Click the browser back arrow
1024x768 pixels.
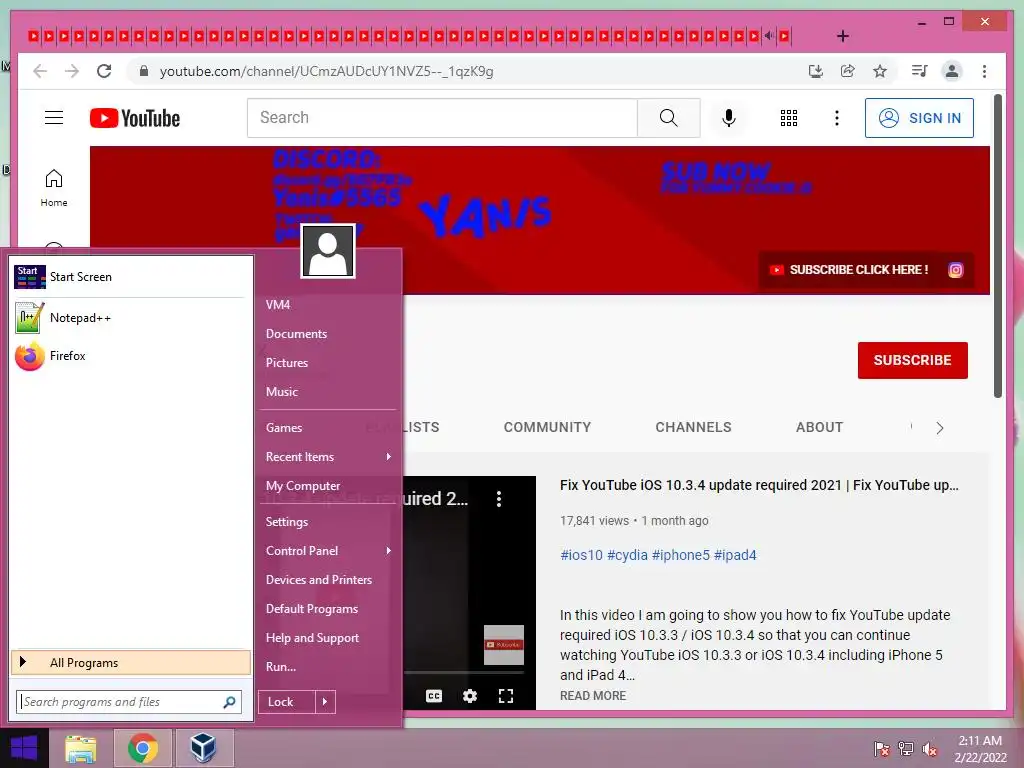[x=40, y=71]
